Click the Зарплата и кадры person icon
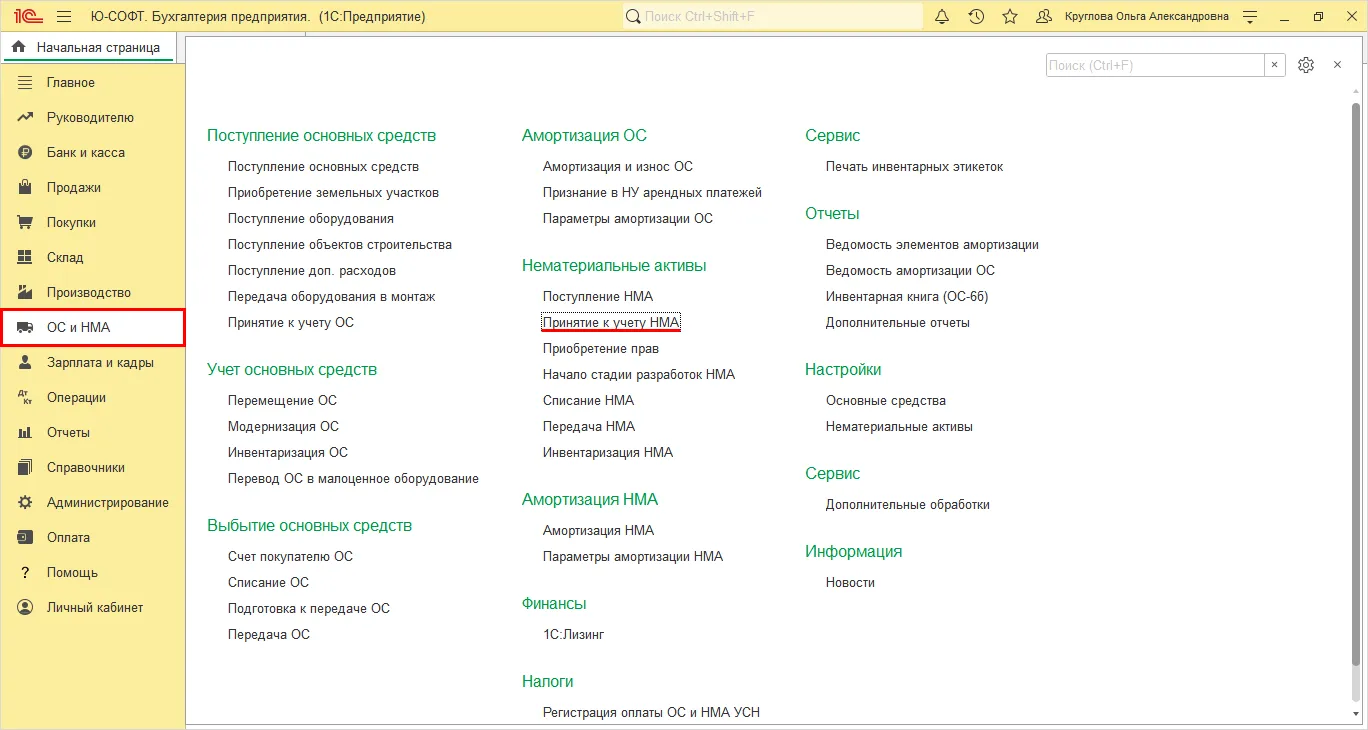 coord(26,363)
